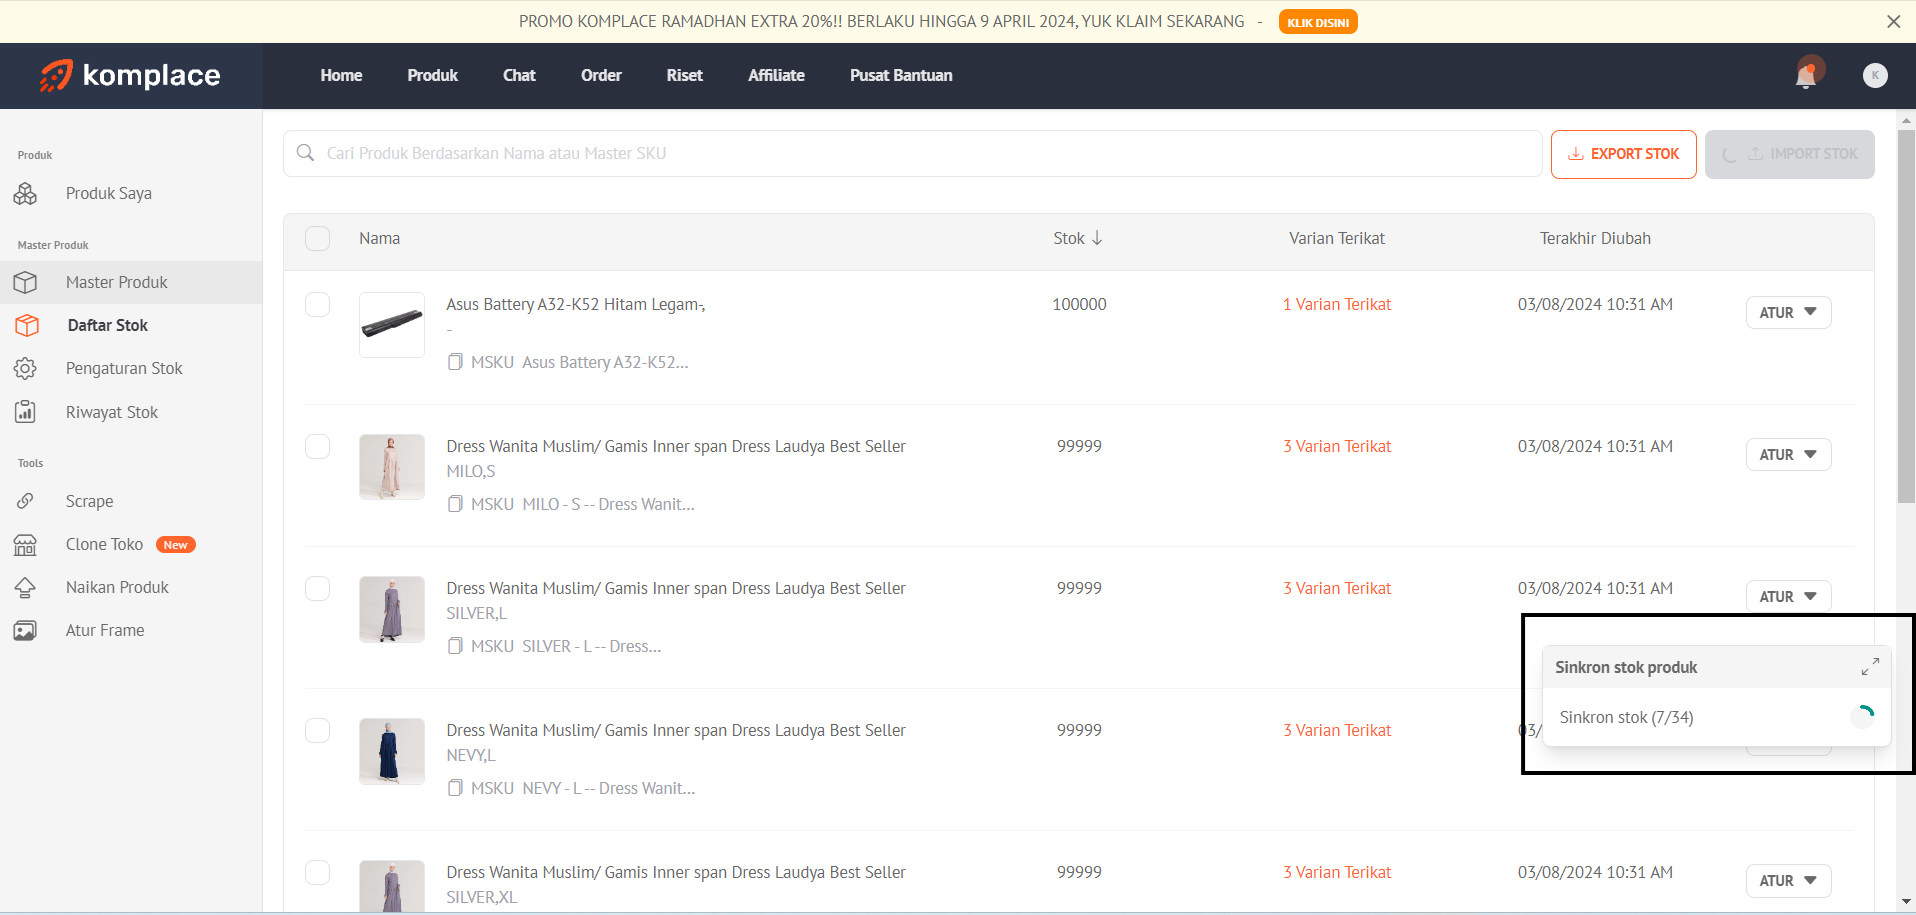
Task: Open the MILO,S dress thumbnail
Action: [392, 467]
